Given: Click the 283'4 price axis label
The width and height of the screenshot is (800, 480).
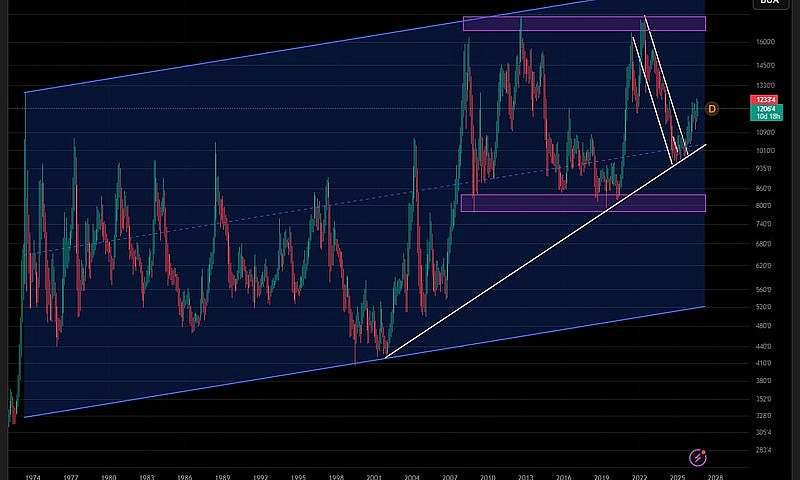Looking at the screenshot, I should point(764,450).
